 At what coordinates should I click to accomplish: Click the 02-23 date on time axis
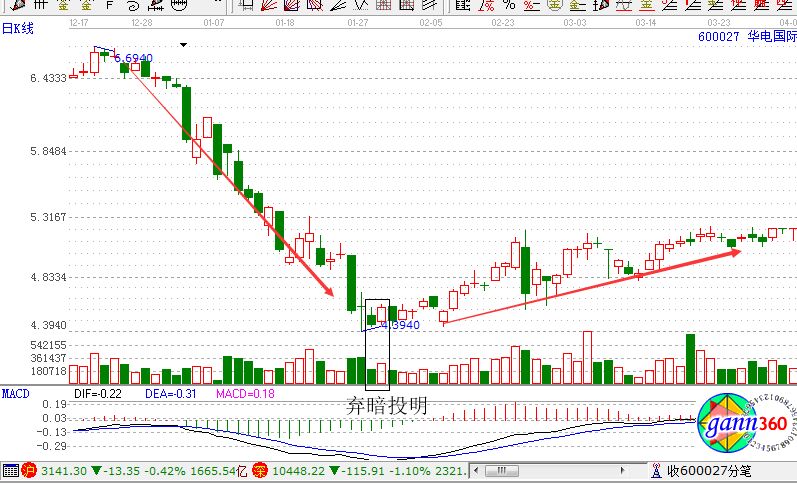click(x=502, y=21)
